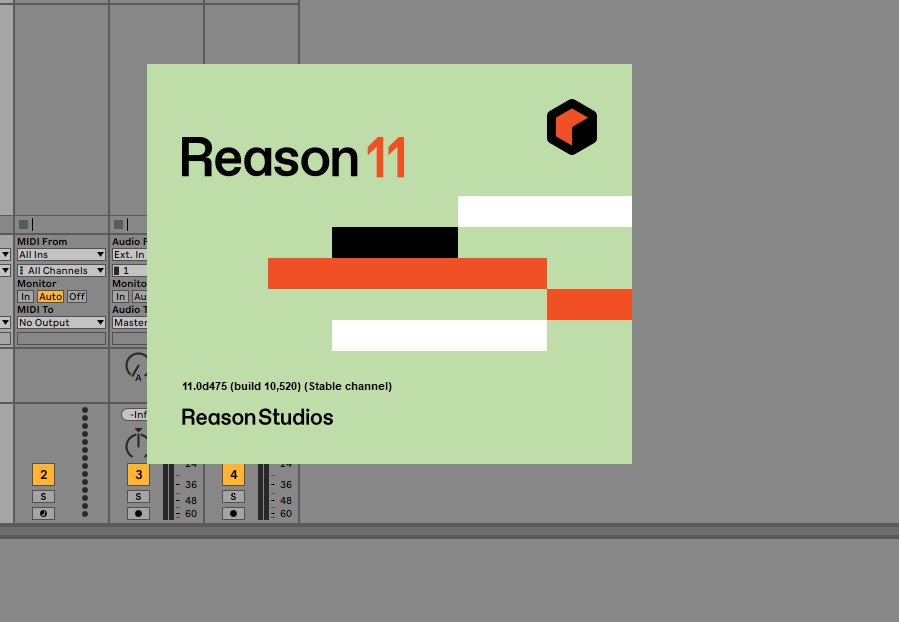Click the dropdown arrow left of All Ins
899x622 pixels.
5,255
